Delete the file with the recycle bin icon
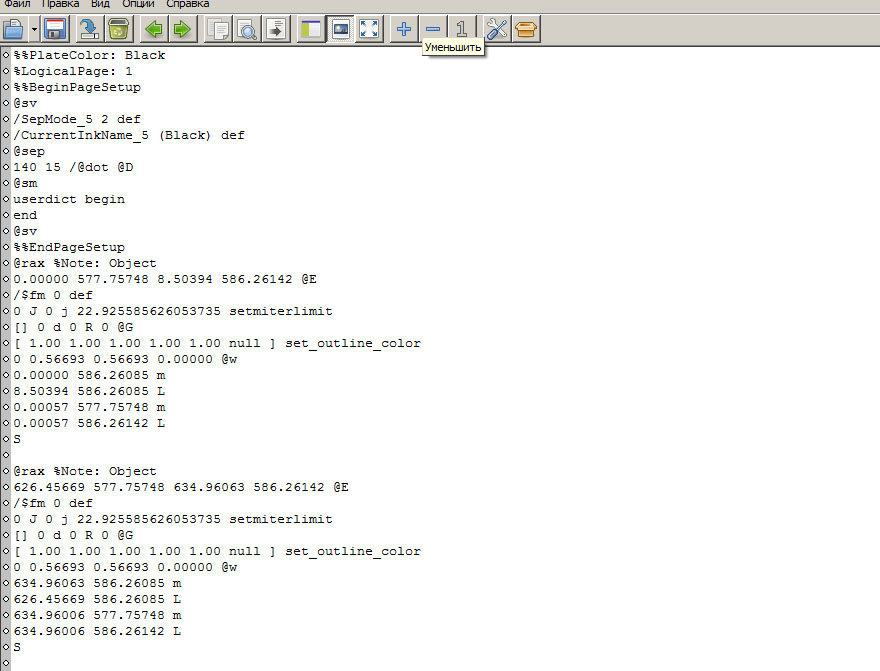 pos(118,29)
